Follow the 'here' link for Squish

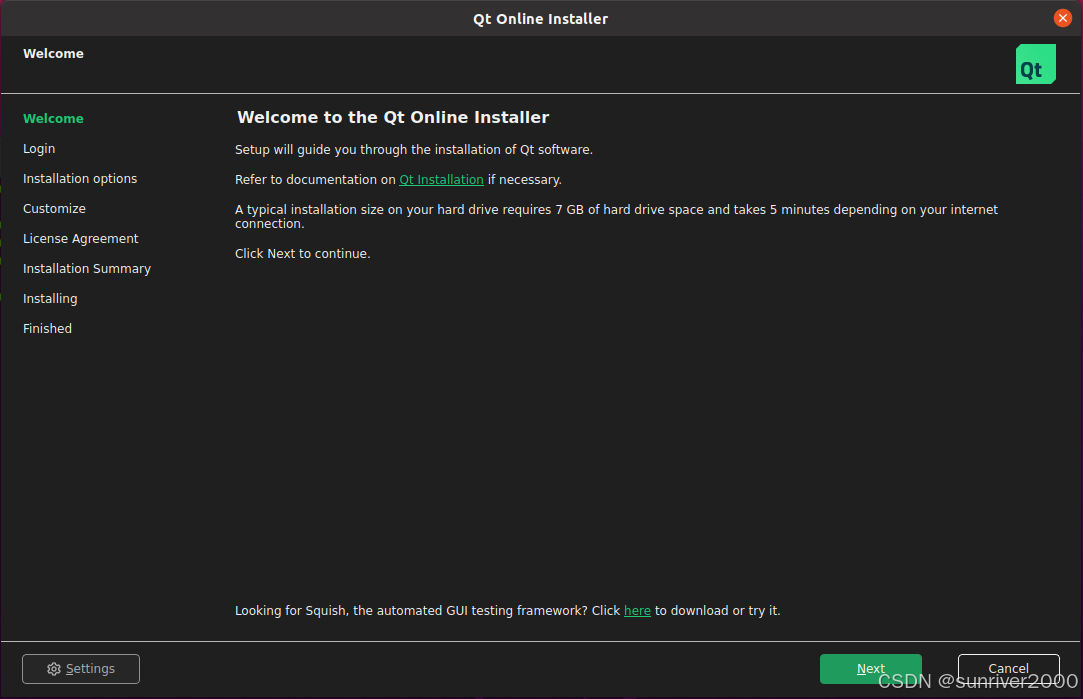pyautogui.click(x=637, y=611)
